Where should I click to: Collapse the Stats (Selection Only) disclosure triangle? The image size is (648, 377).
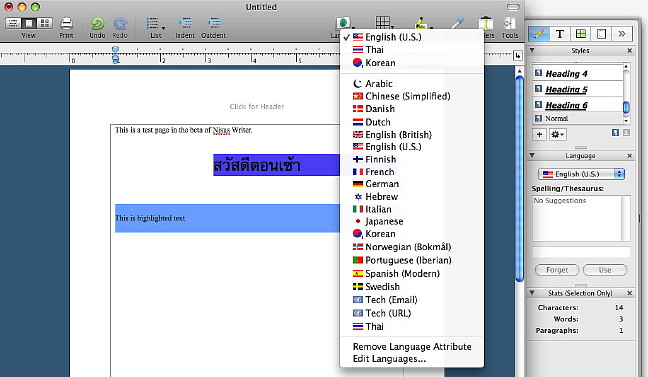(x=532, y=293)
